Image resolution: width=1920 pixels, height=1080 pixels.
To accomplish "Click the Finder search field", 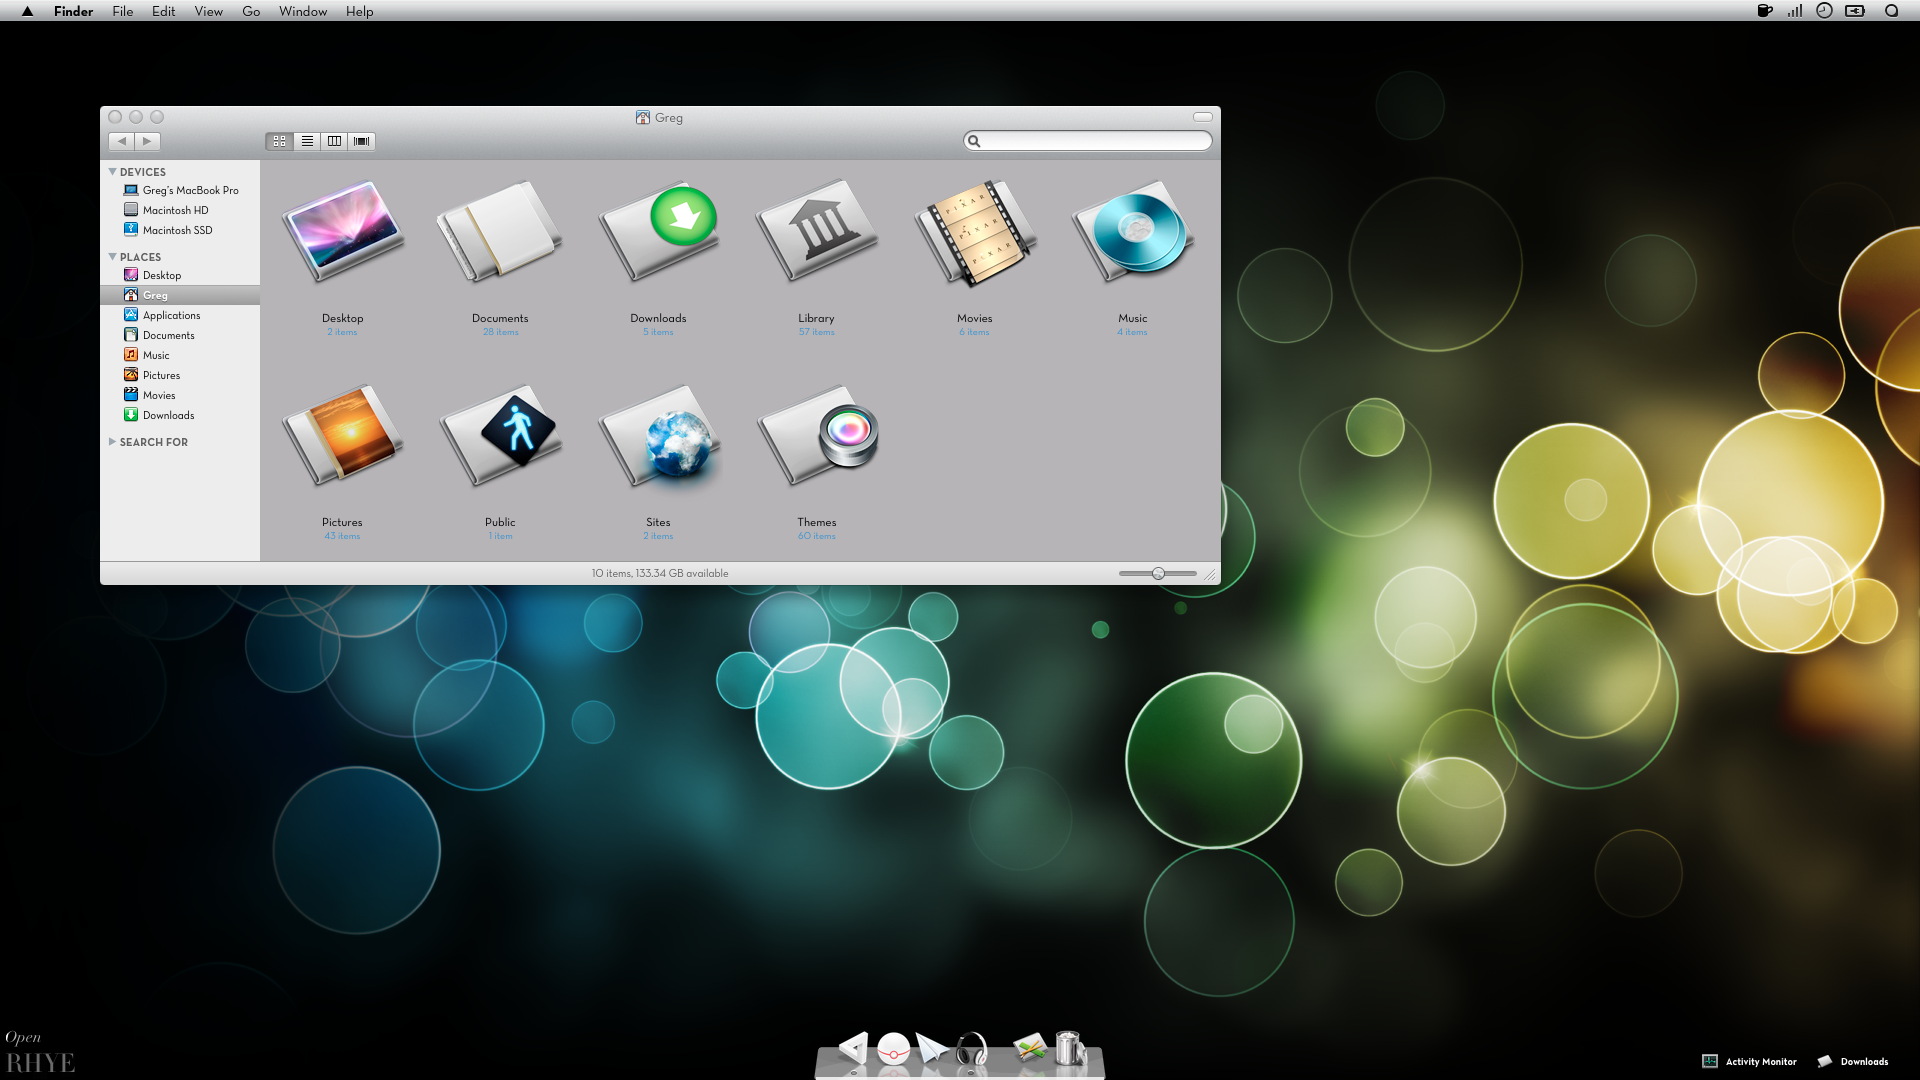I will point(1092,141).
